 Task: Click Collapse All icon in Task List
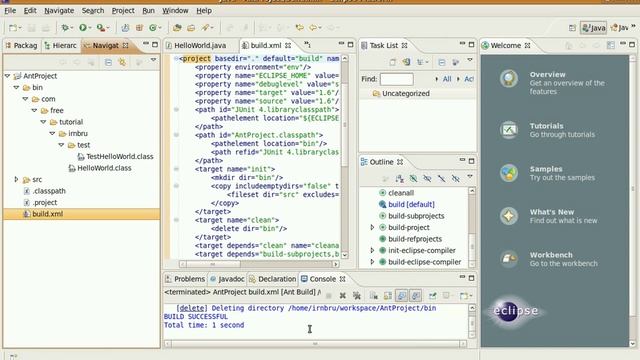point(442,62)
